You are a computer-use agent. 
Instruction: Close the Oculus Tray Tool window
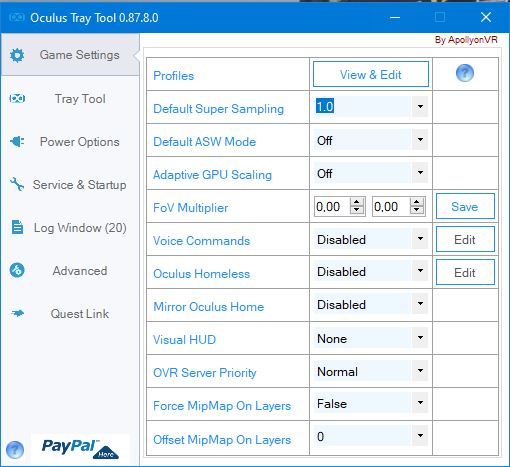pos(486,17)
